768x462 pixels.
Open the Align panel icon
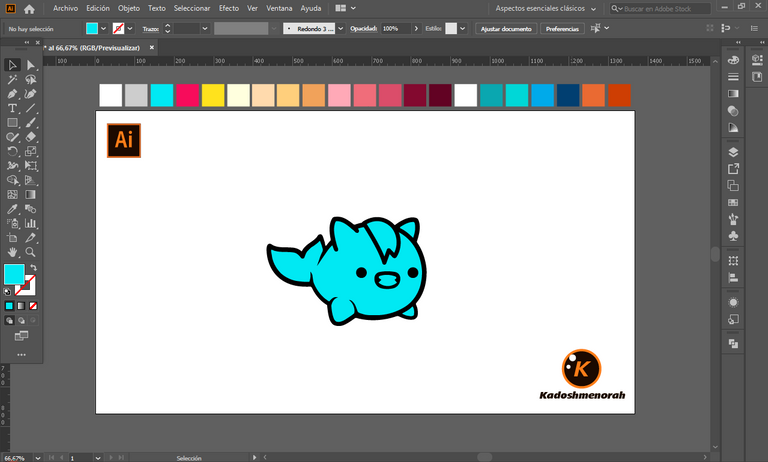click(x=733, y=278)
